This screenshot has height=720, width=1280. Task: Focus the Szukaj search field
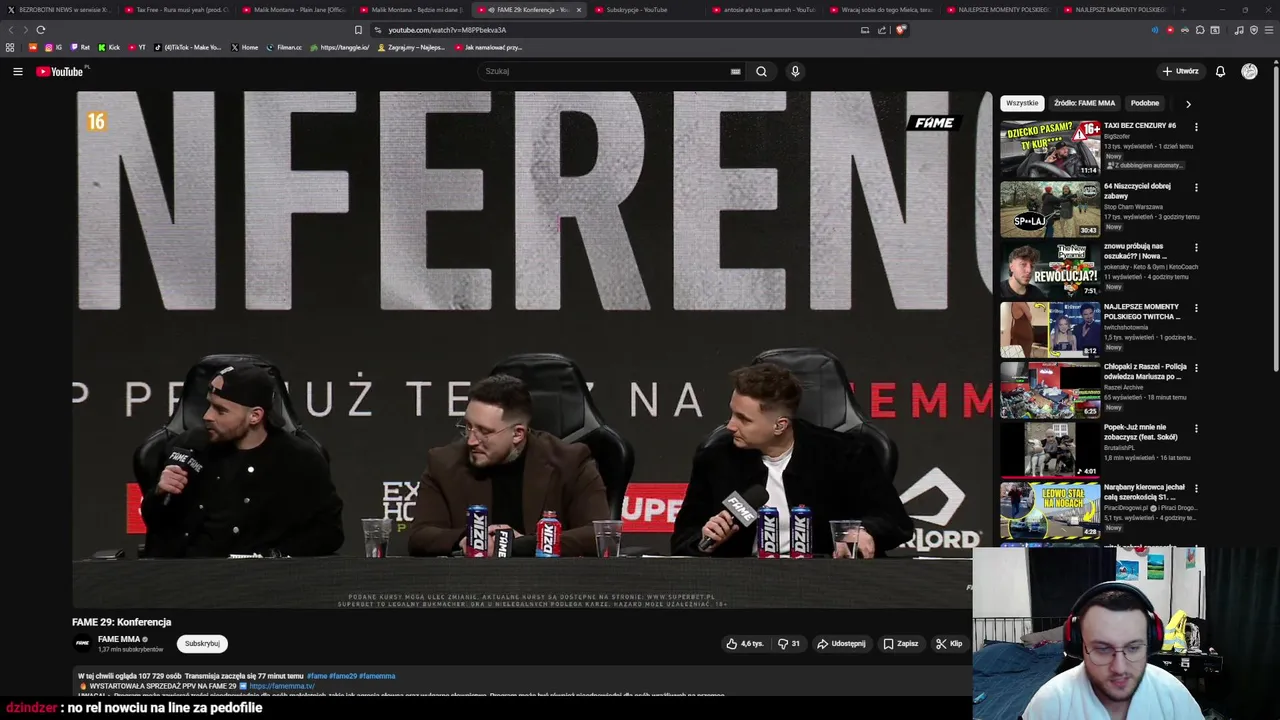[x=605, y=71]
